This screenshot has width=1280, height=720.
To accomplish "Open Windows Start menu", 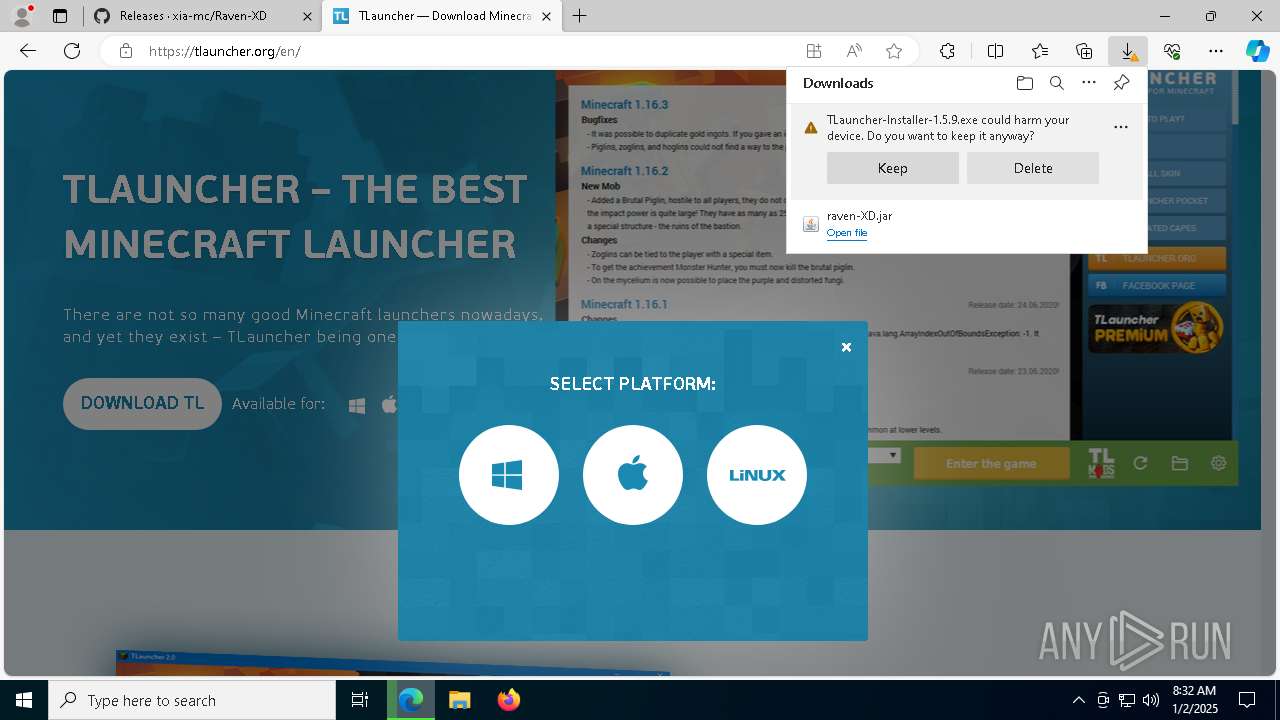I will 24,700.
